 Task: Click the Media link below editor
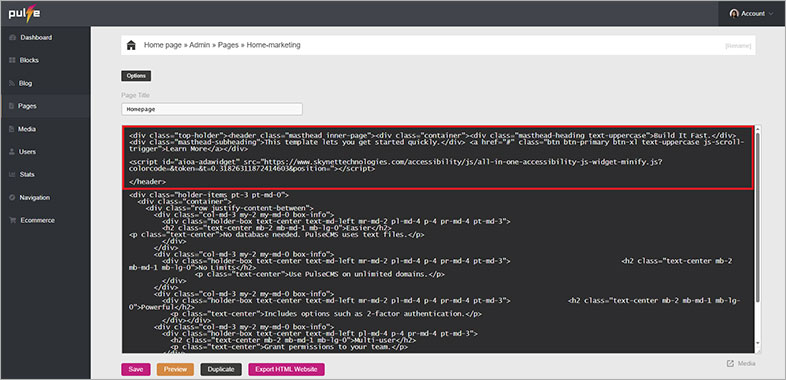pos(746,363)
